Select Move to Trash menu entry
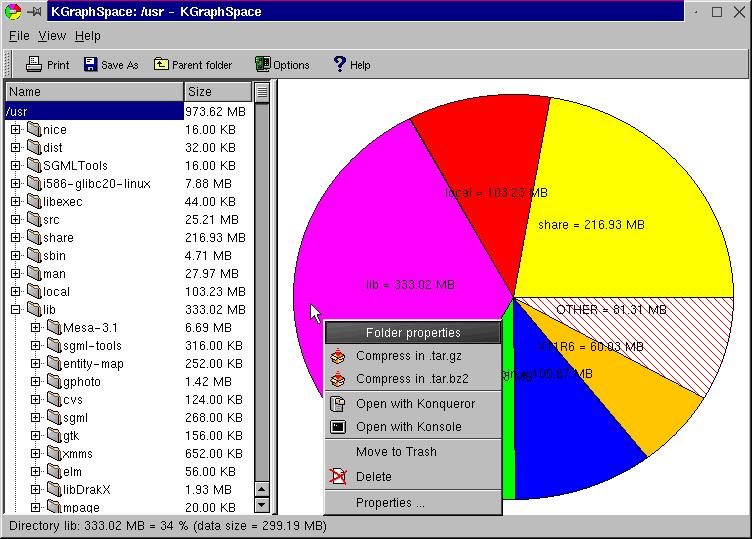The height and width of the screenshot is (539, 752). [413, 452]
